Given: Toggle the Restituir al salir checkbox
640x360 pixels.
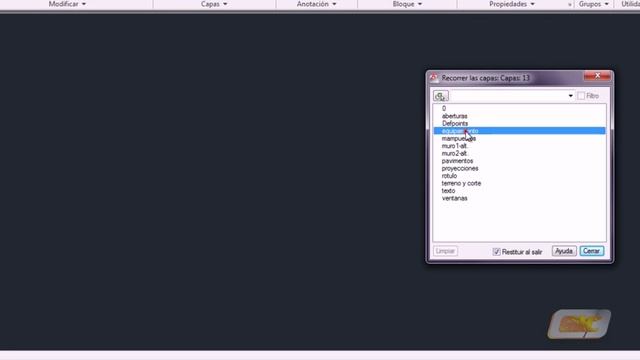Looking at the screenshot, I should tap(496, 252).
